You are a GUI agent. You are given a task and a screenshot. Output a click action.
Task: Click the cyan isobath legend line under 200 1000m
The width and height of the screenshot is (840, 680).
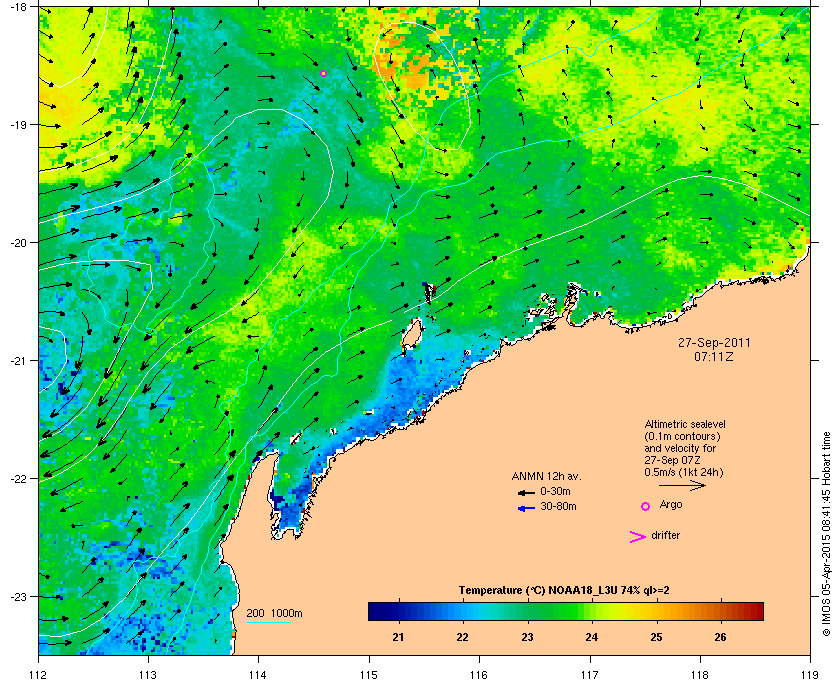tap(268, 623)
